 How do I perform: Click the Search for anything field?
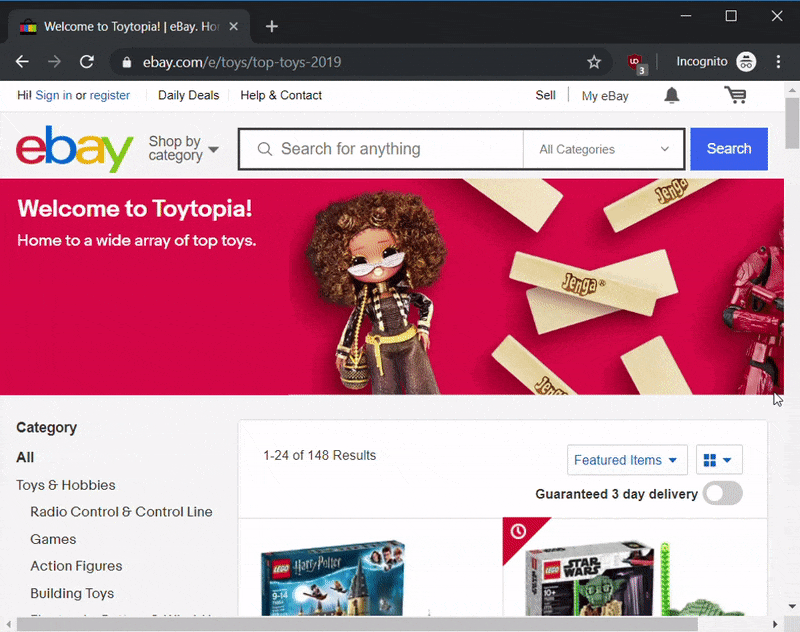click(x=390, y=149)
